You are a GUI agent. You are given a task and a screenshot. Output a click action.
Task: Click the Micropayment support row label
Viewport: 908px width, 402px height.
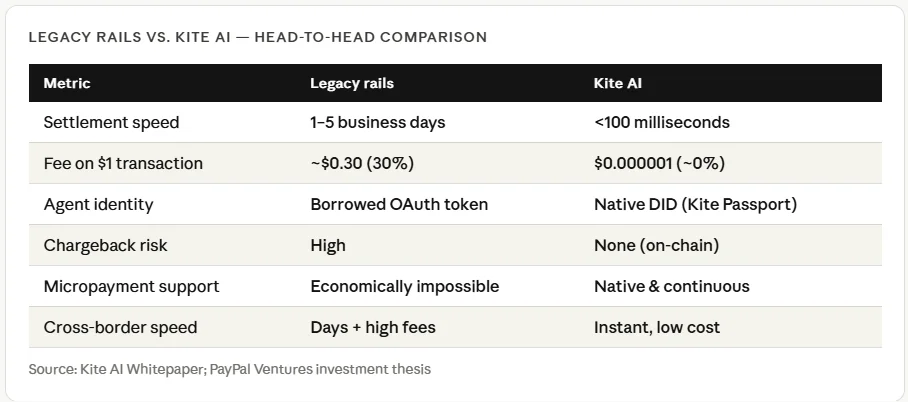[x=131, y=286]
